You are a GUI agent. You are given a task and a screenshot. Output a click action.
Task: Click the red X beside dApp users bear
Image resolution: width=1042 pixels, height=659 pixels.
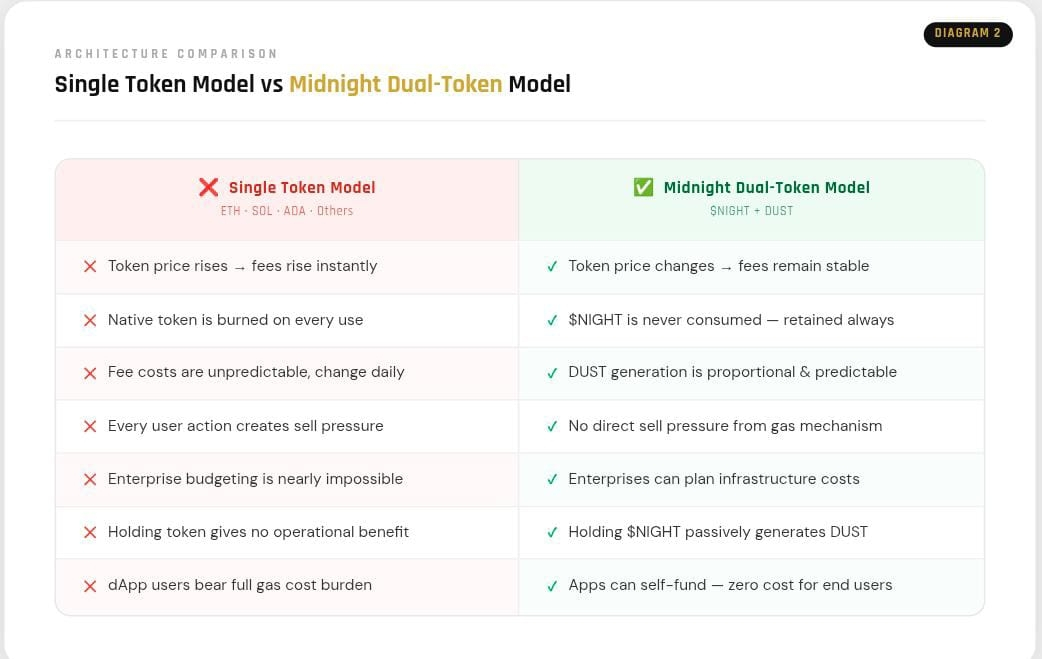90,586
